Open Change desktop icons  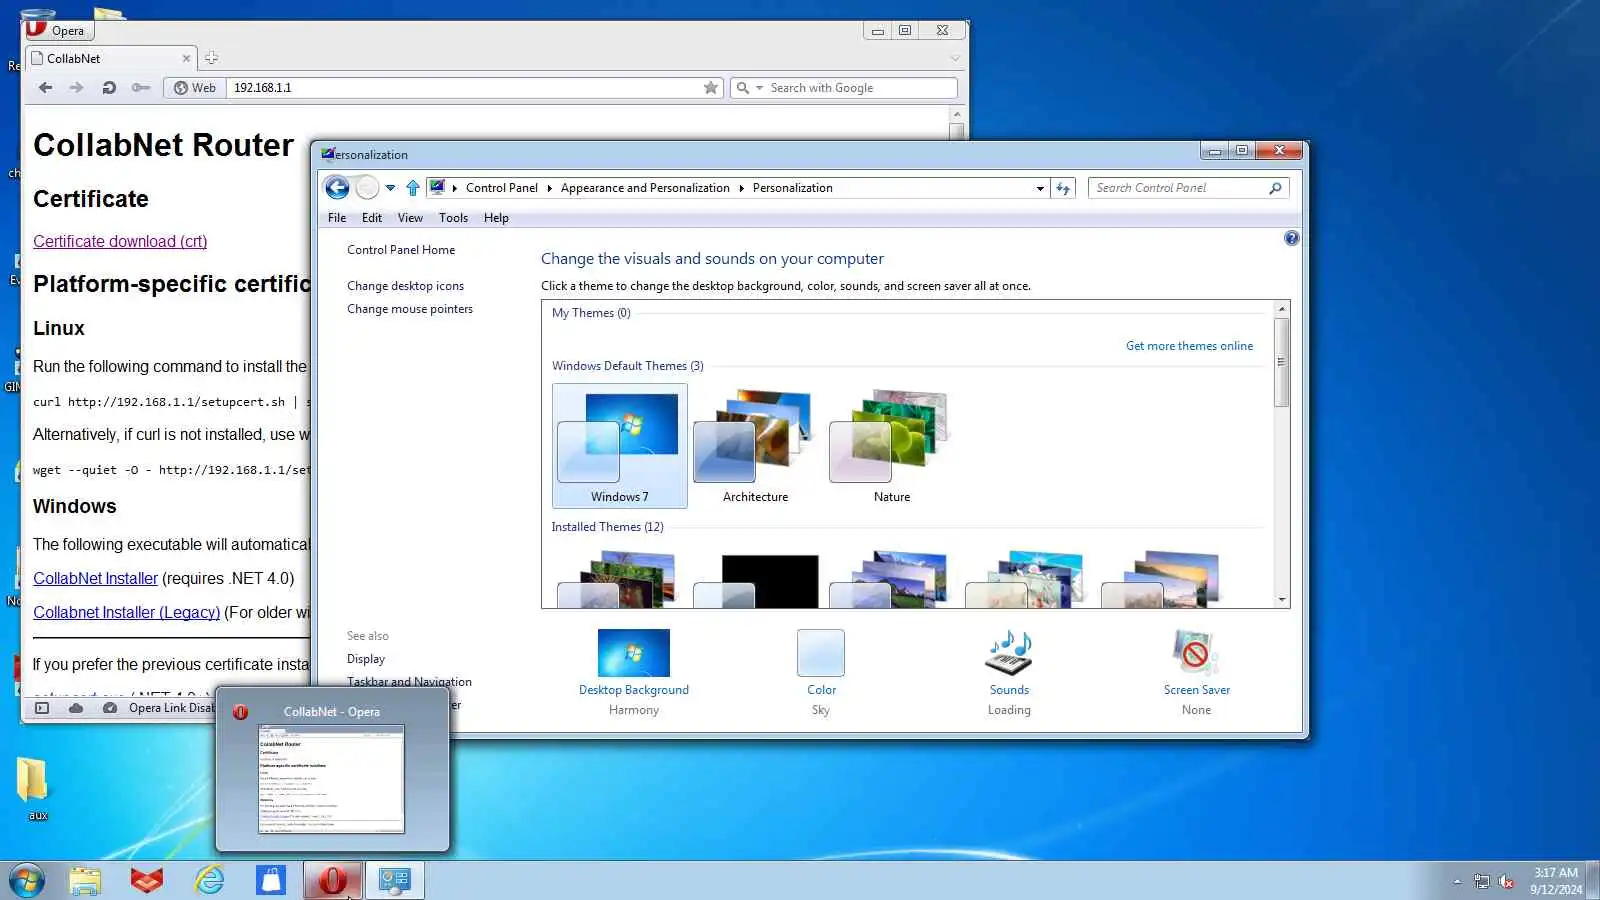pyautogui.click(x=405, y=286)
